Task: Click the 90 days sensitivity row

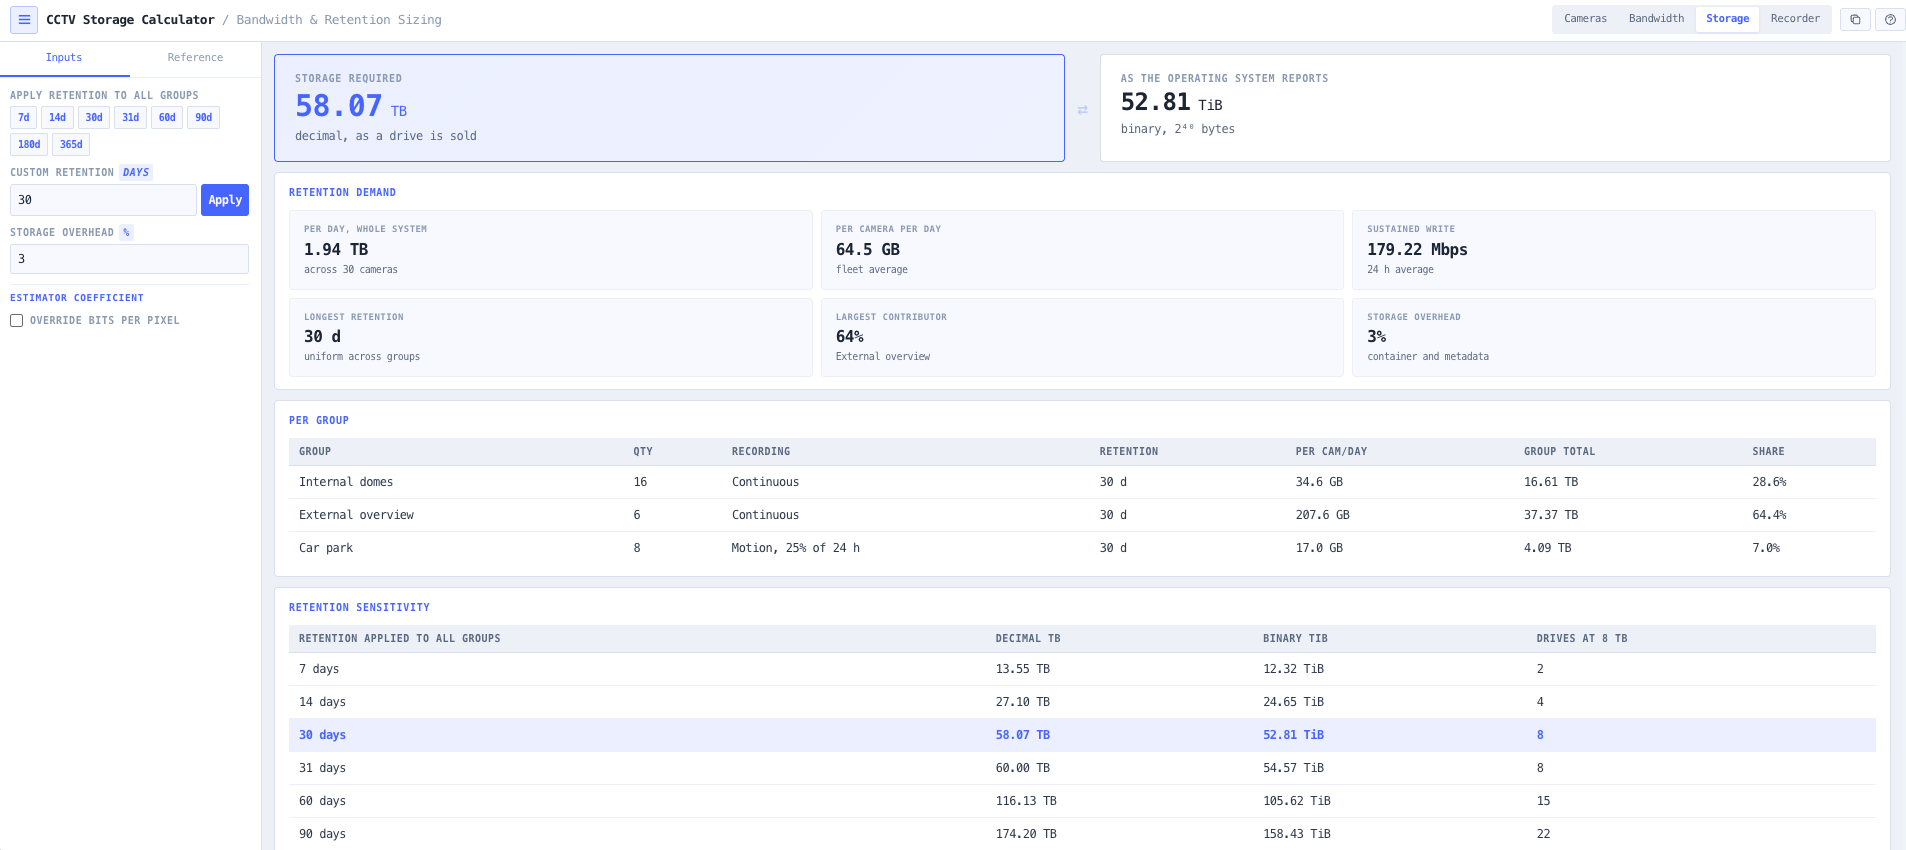Action: pyautogui.click(x=1082, y=834)
